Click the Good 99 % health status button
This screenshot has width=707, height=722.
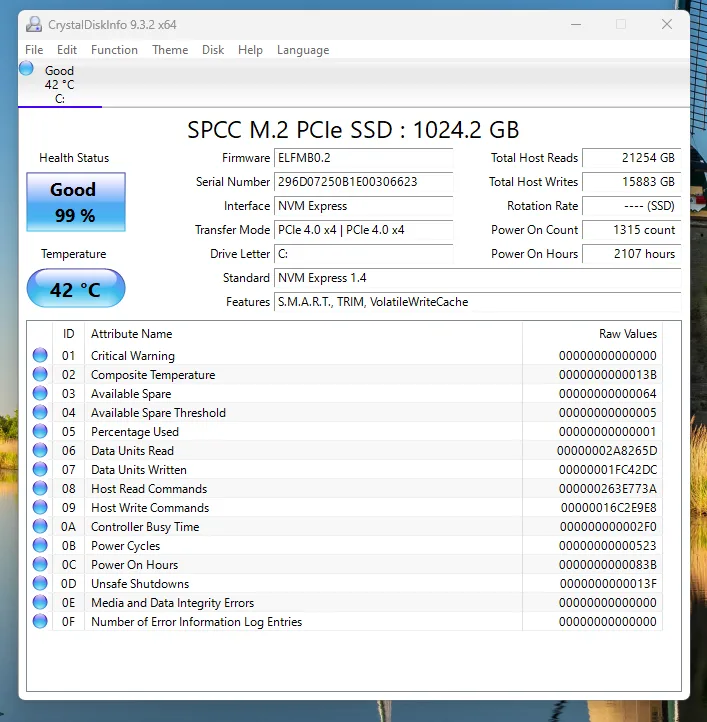(x=75, y=200)
